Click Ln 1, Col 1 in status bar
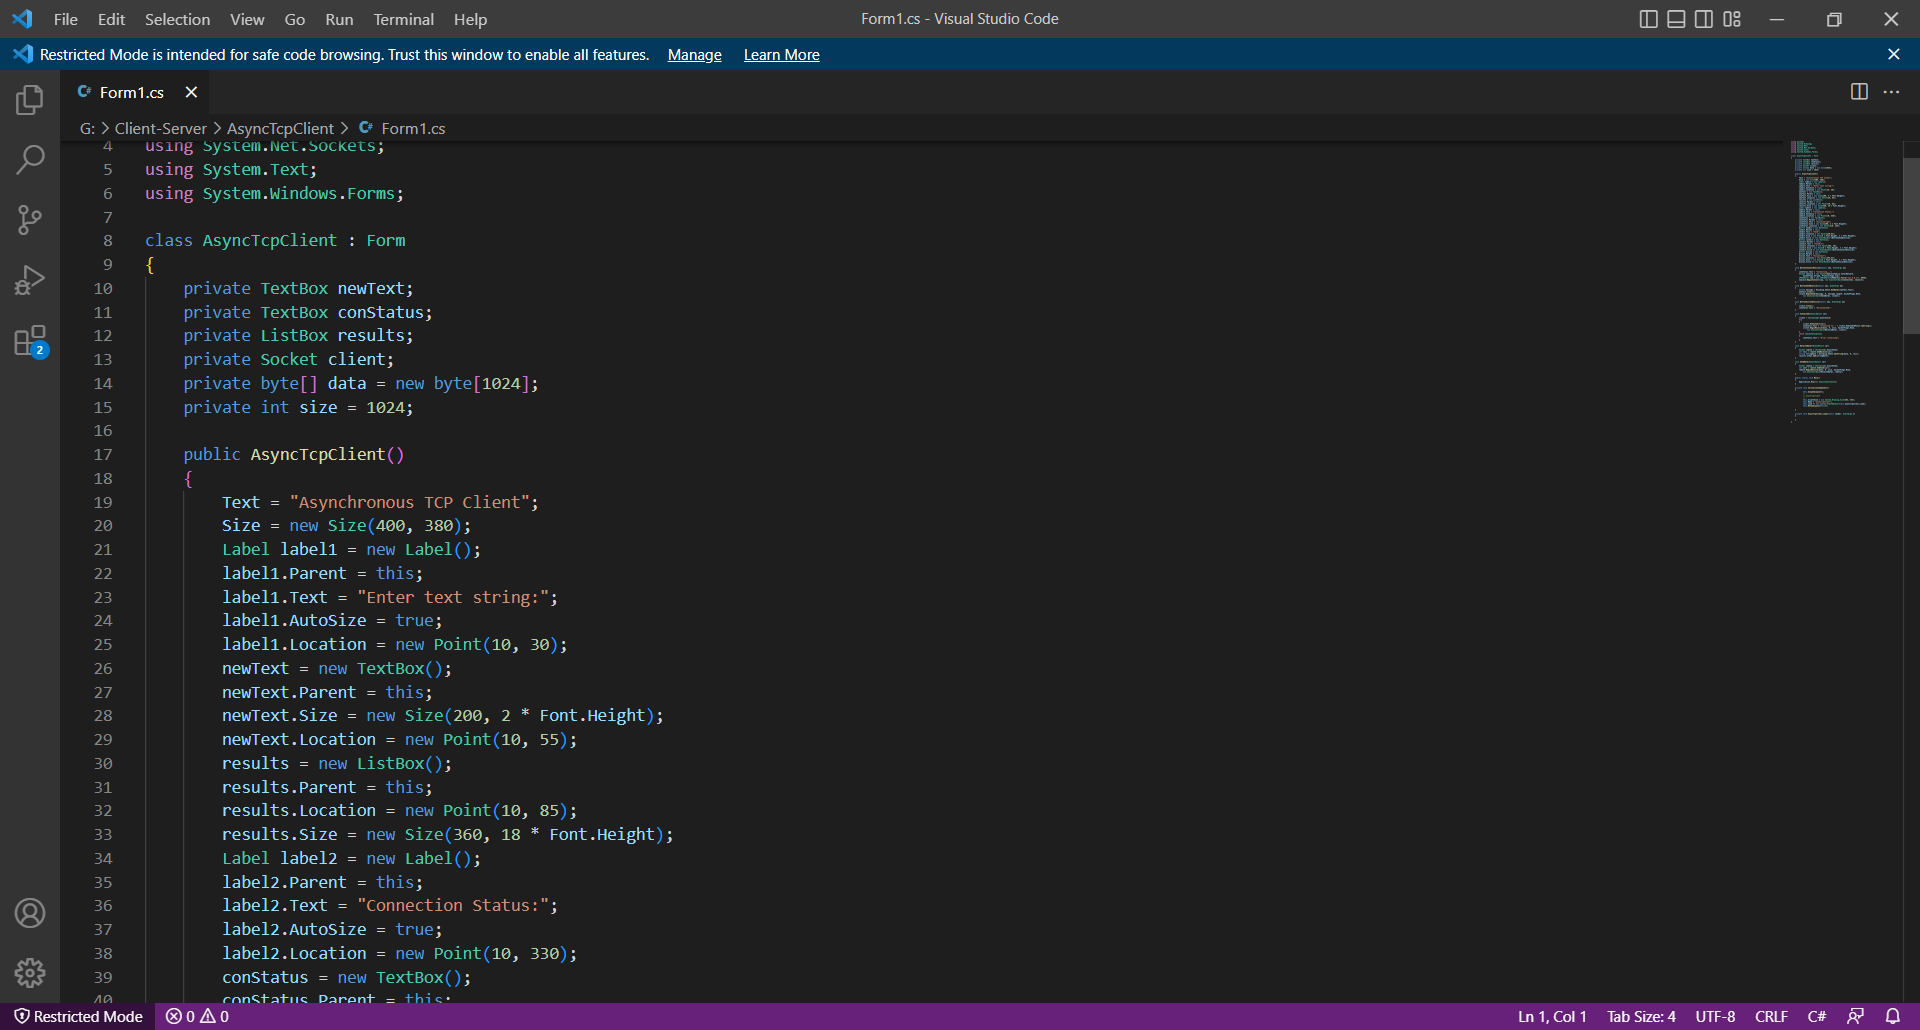1920x1030 pixels. (x=1552, y=1016)
